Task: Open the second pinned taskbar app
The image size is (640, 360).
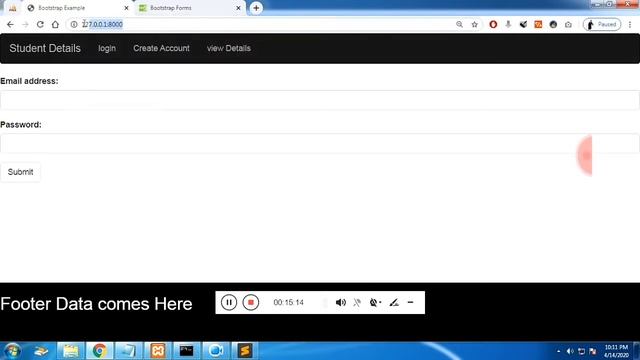Action: (41, 351)
